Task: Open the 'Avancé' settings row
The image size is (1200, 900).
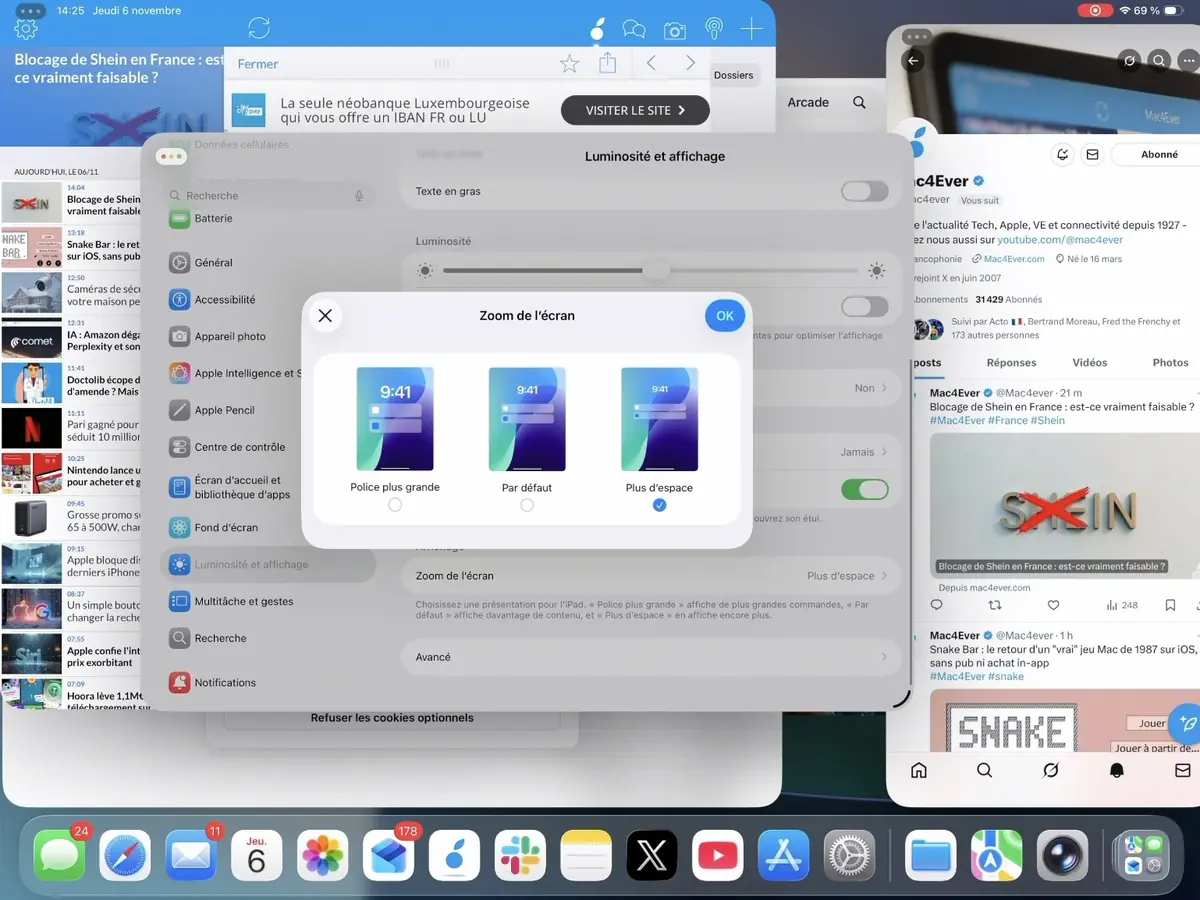Action: click(650, 657)
